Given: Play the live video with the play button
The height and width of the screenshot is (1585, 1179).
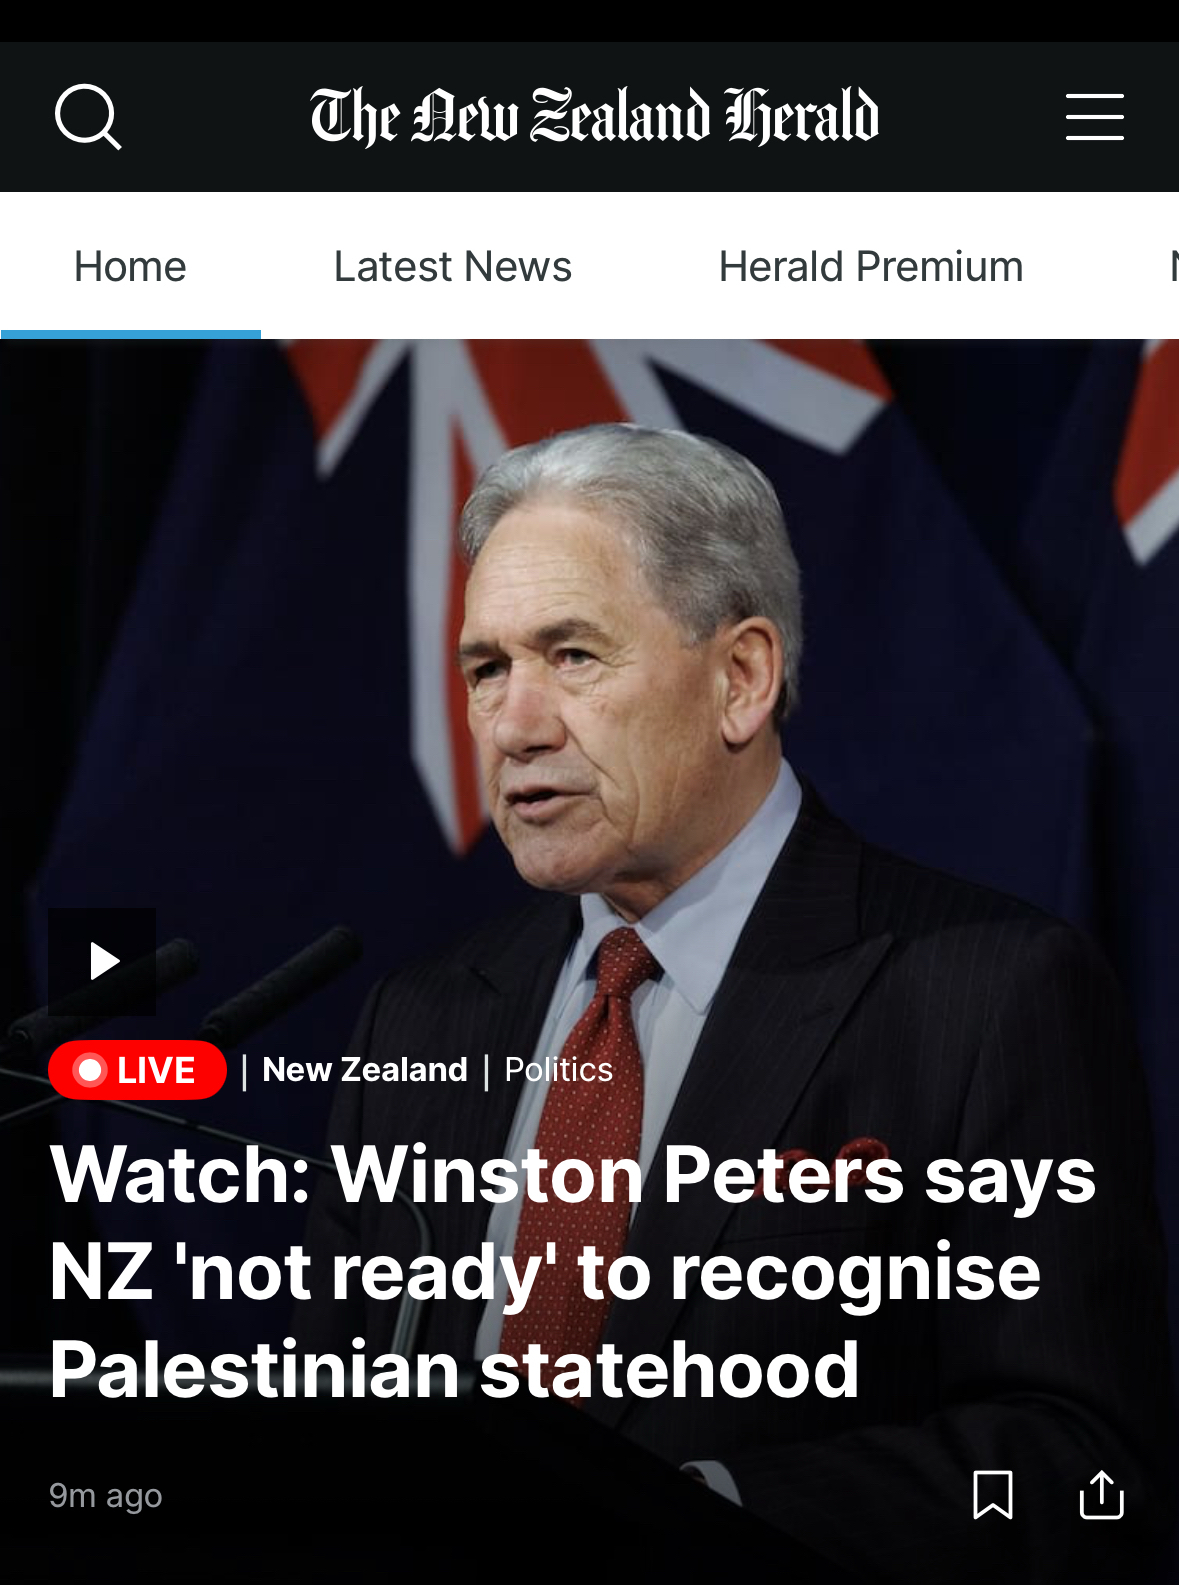Looking at the screenshot, I should pyautogui.click(x=102, y=961).
